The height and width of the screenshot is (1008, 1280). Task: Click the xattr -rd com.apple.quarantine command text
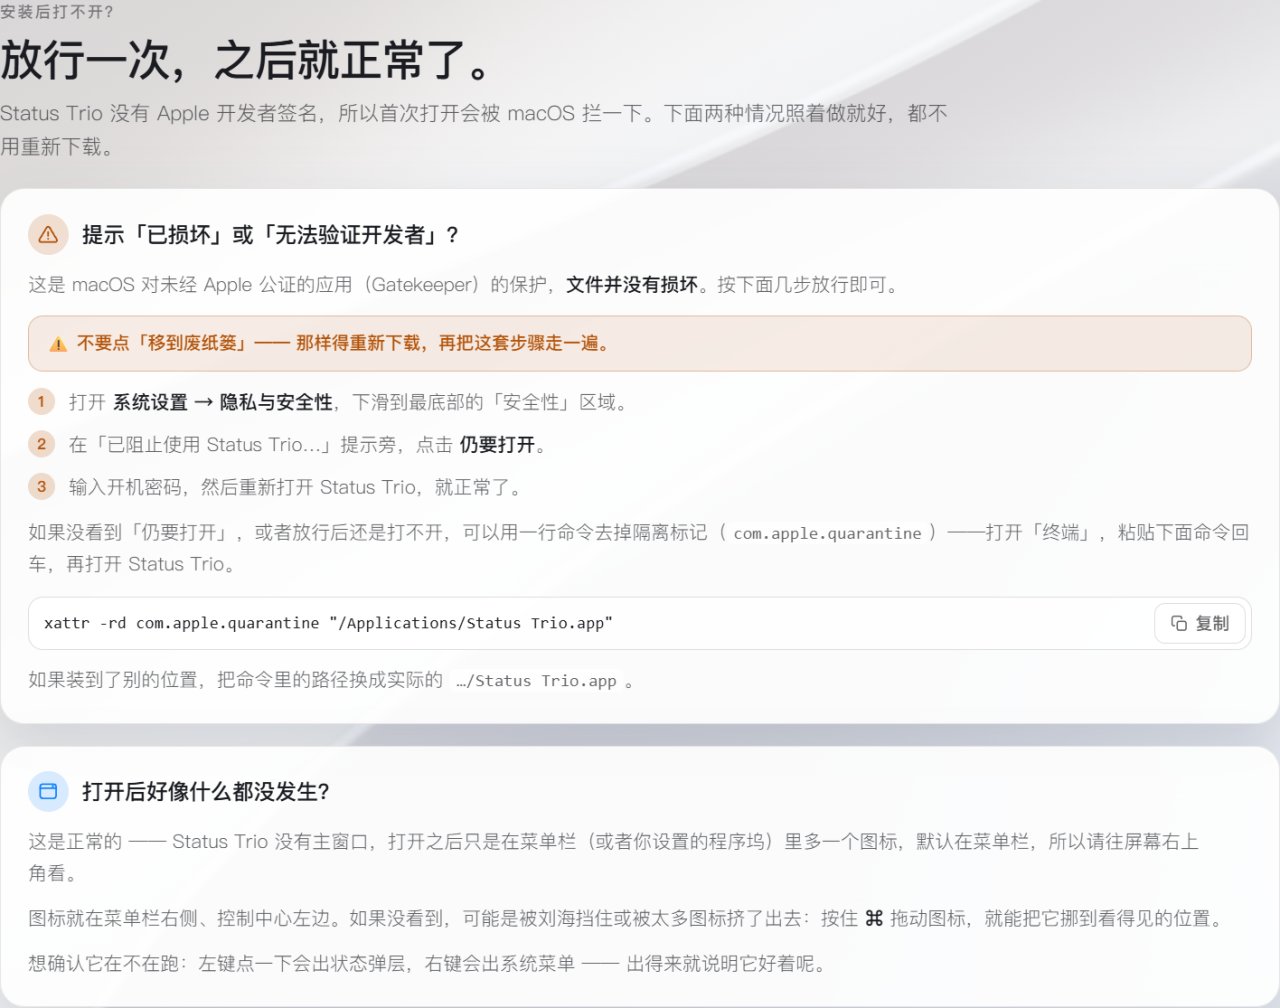pyautogui.click(x=328, y=623)
